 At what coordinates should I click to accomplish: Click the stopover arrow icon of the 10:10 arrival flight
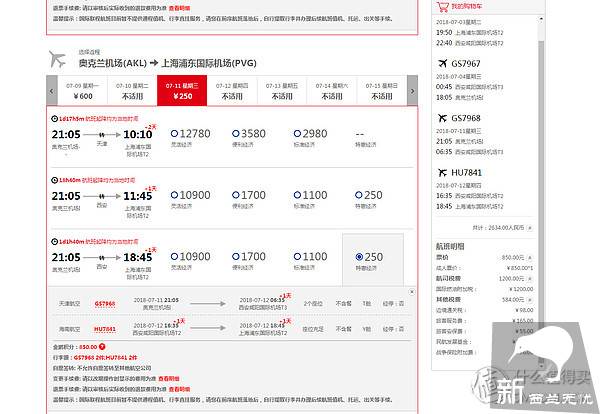[102, 135]
